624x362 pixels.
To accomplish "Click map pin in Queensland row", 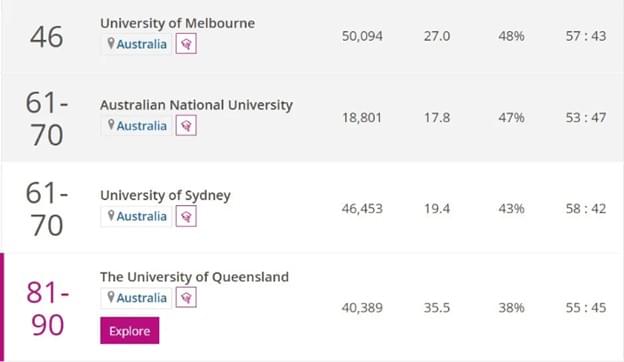I will coord(111,297).
